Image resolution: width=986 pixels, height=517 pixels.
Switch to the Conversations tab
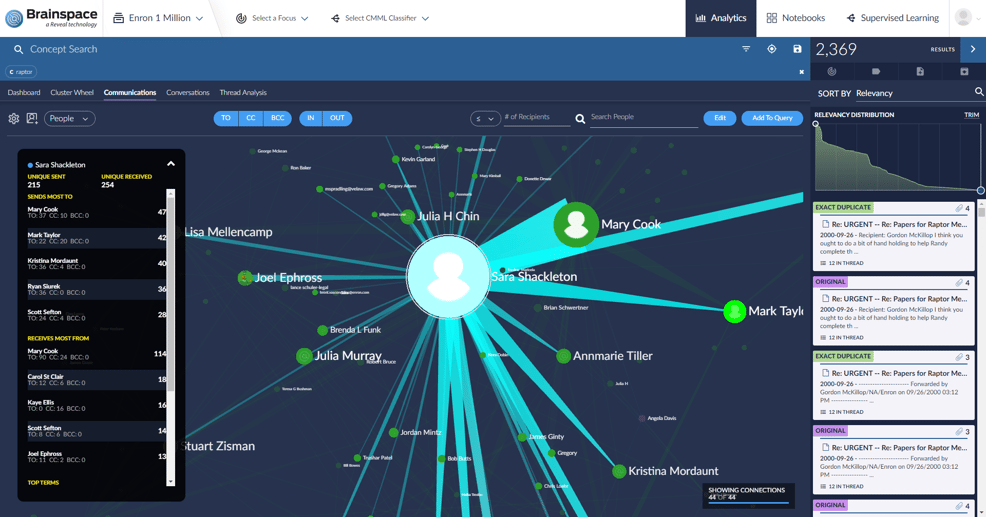click(187, 92)
